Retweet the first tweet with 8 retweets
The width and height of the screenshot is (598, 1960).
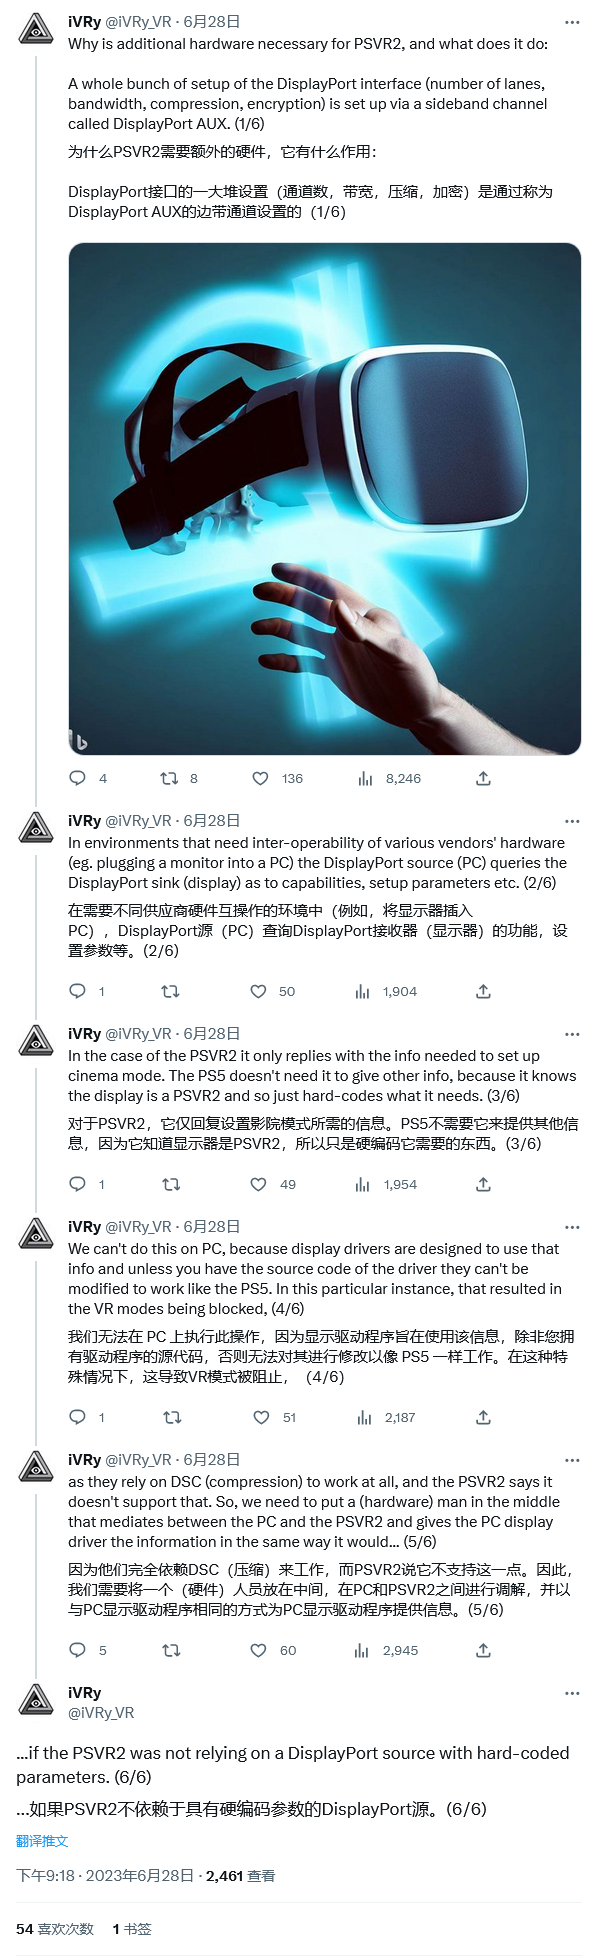click(x=170, y=778)
